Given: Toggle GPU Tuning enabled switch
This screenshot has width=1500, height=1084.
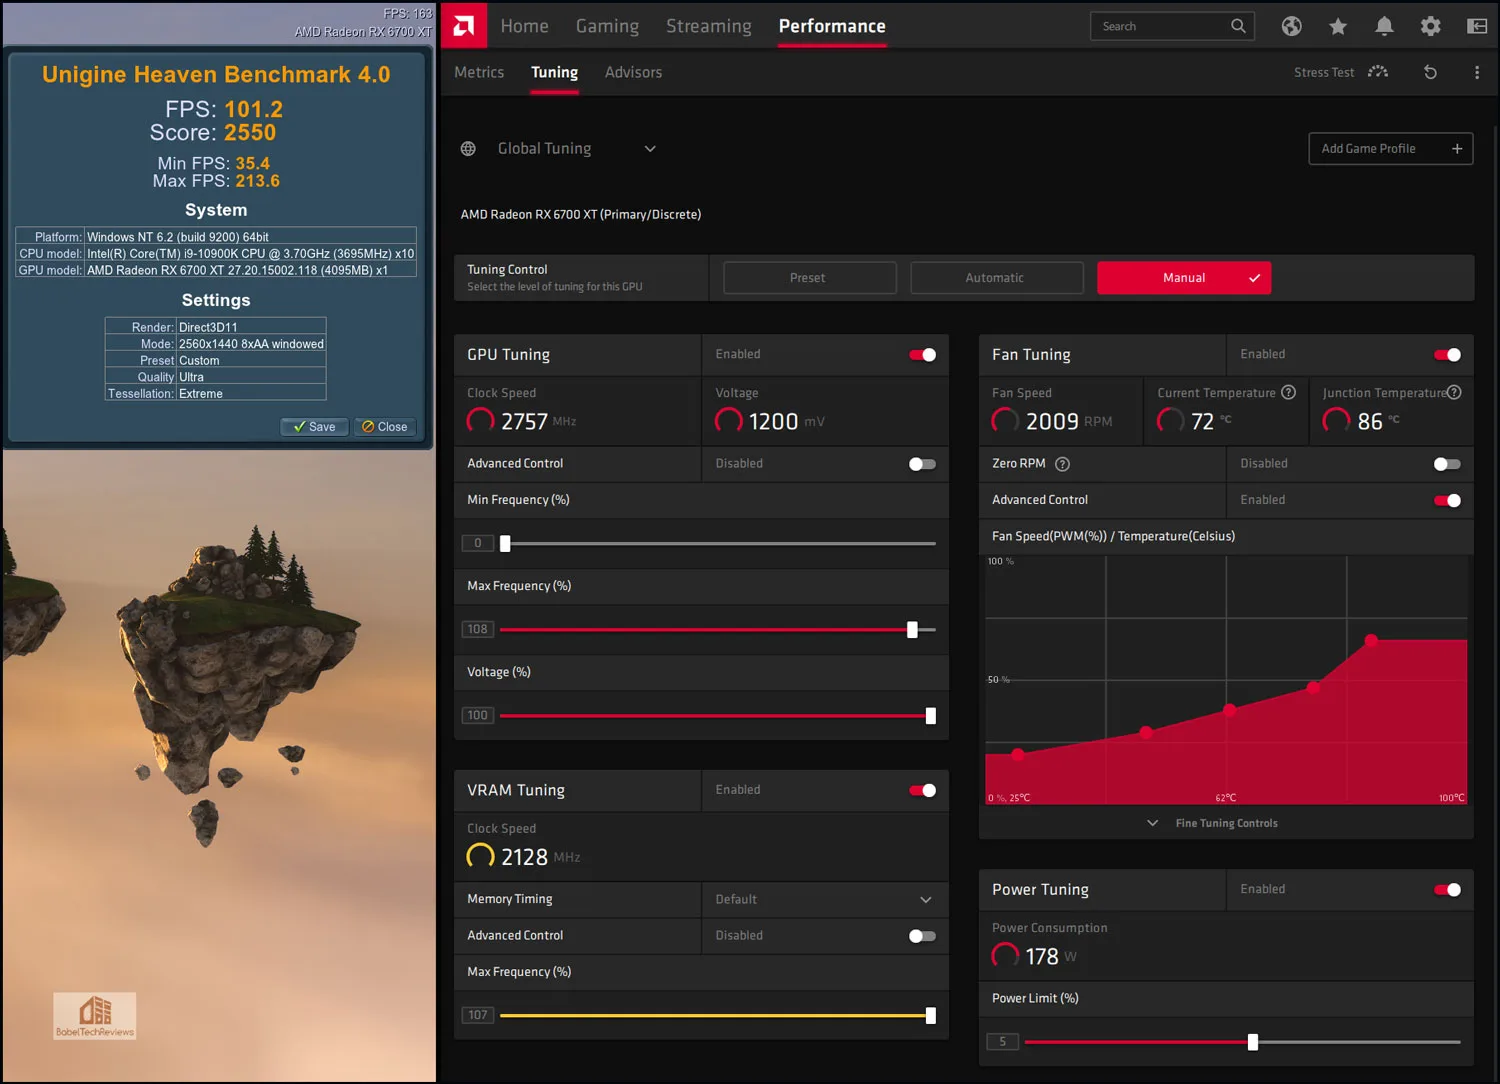Looking at the screenshot, I should click(922, 355).
